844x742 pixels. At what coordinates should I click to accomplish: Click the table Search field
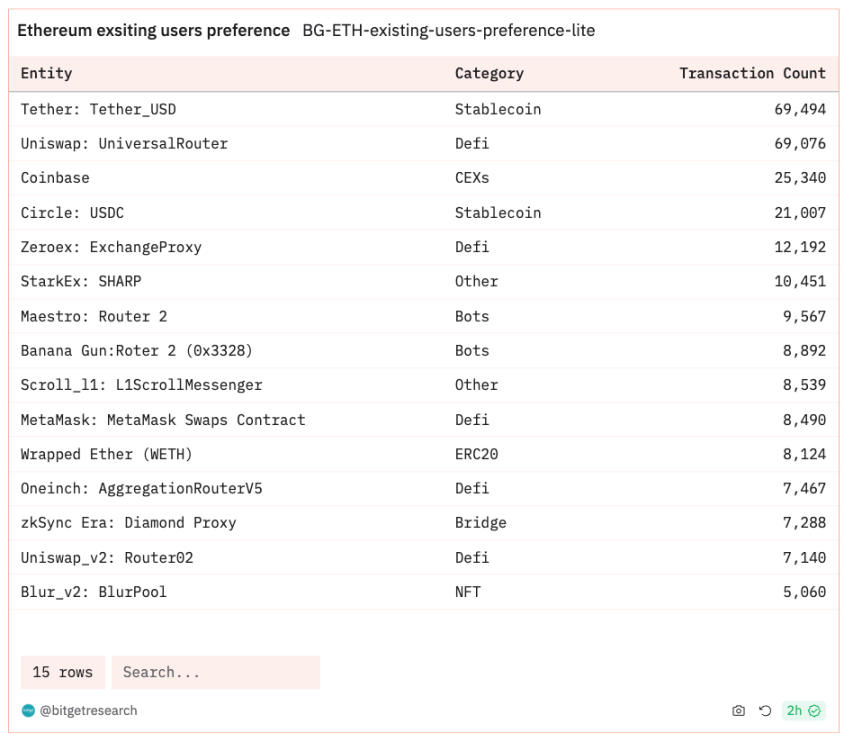point(215,672)
